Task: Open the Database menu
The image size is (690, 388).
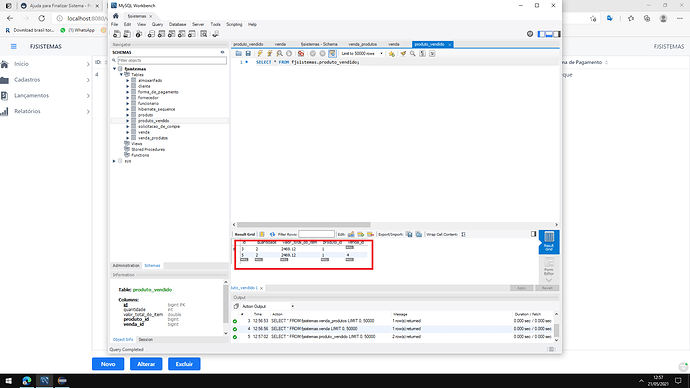Action: point(177,25)
